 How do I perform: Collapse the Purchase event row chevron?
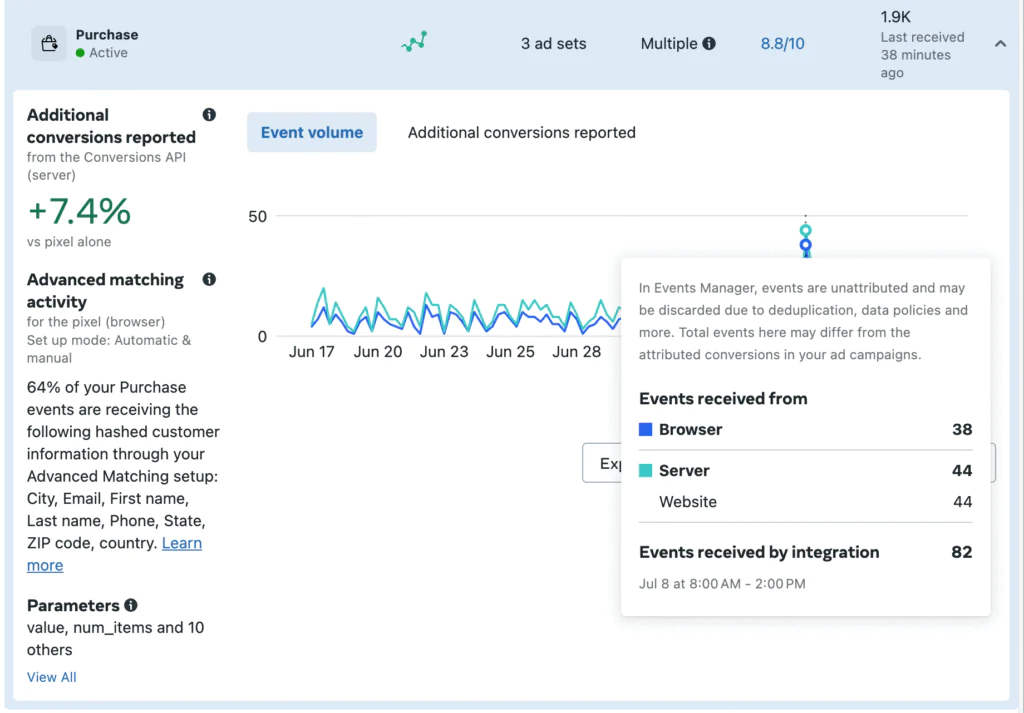(1000, 44)
